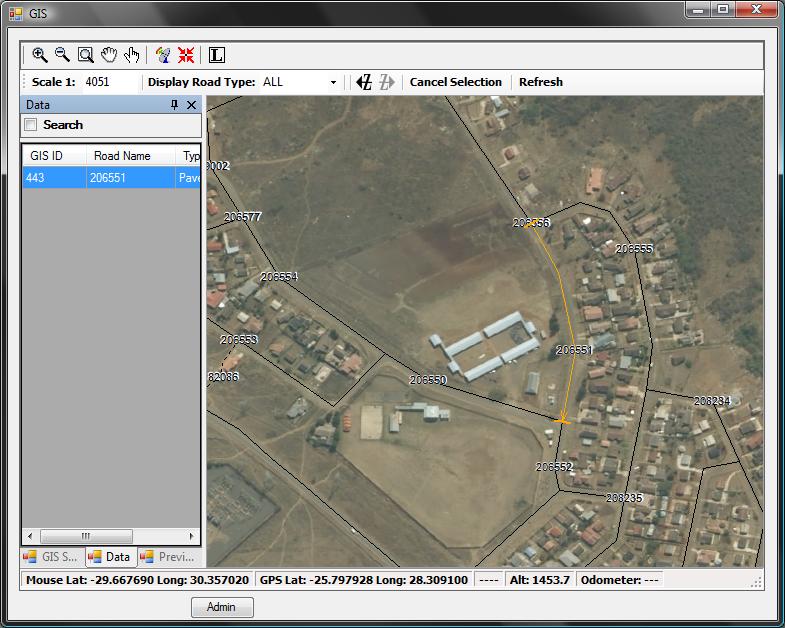
Task: Click the data grid horizontal scrollbar right arrow
Action: (x=193, y=536)
